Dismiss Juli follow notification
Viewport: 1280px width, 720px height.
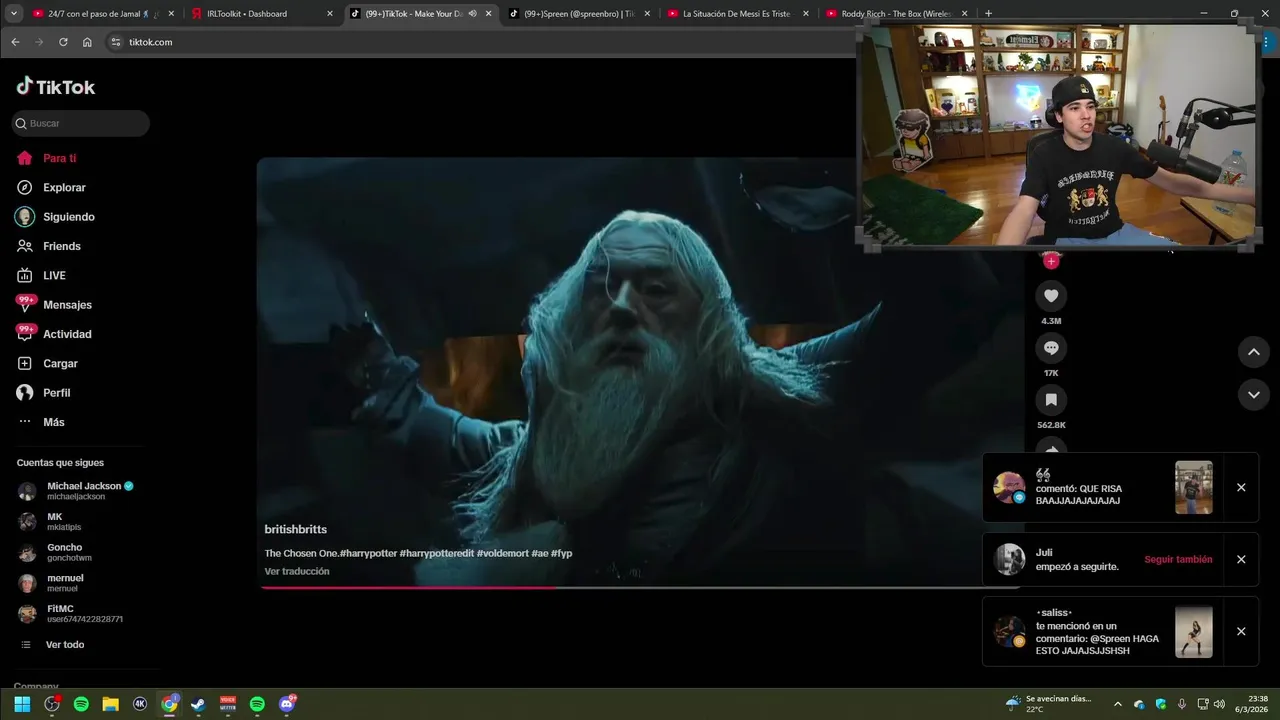[1241, 559]
